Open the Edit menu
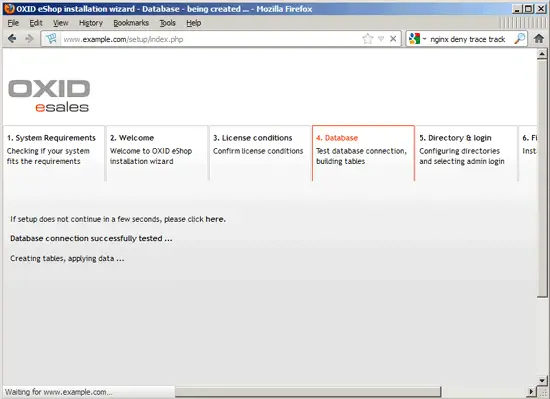 [36, 23]
